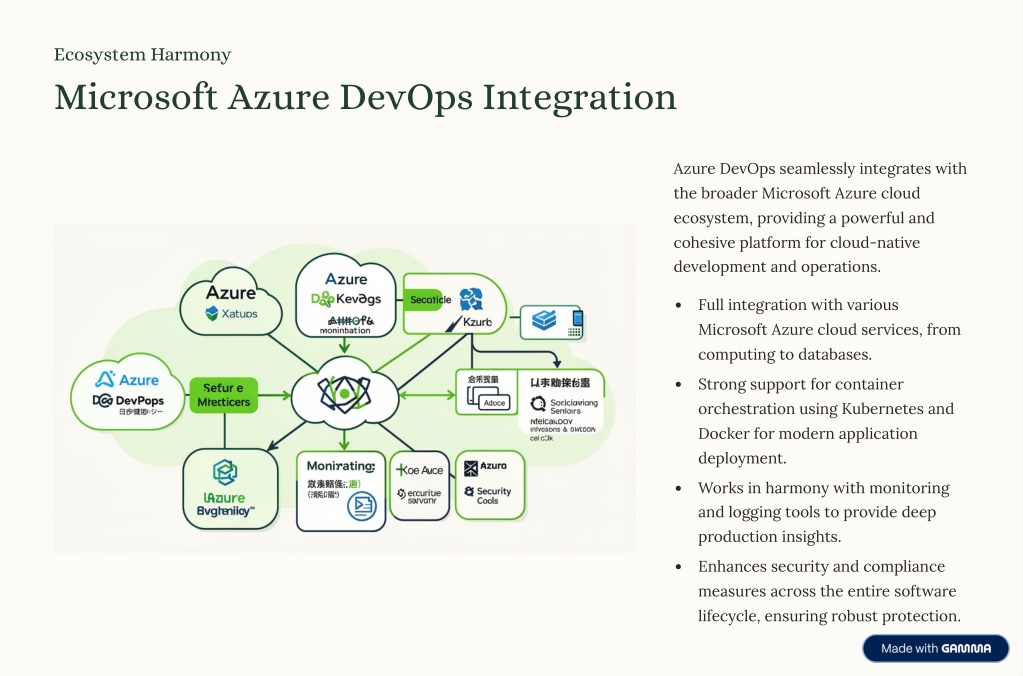The image size is (1023, 676).
Task: Select the hexagon icon above IAzure Bvgteniloy
Action: 225,472
